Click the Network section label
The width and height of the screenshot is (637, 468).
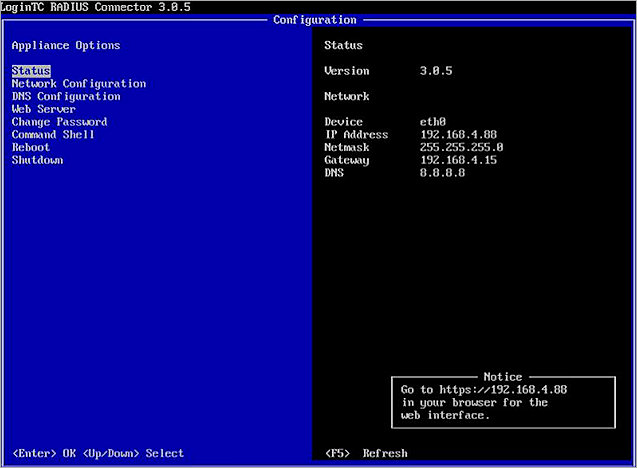tap(347, 96)
